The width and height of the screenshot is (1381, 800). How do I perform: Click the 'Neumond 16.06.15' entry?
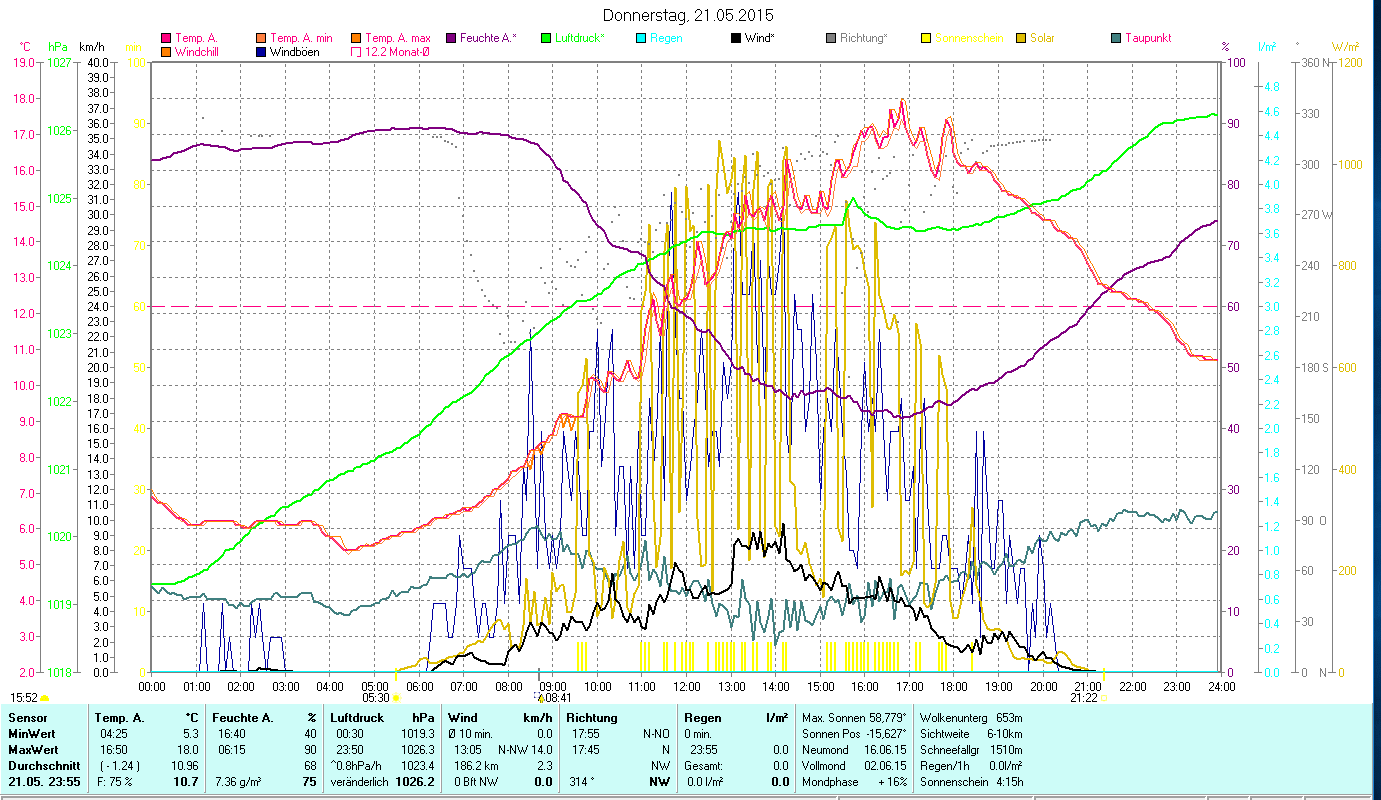click(853, 749)
